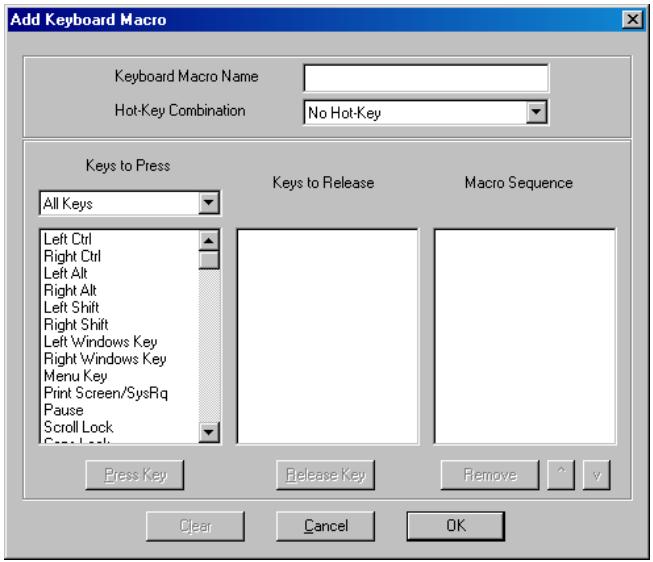Viewport: 653px width, 562px height.
Task: Open the Hot-Key Combination dropdown
Action: (x=539, y=111)
